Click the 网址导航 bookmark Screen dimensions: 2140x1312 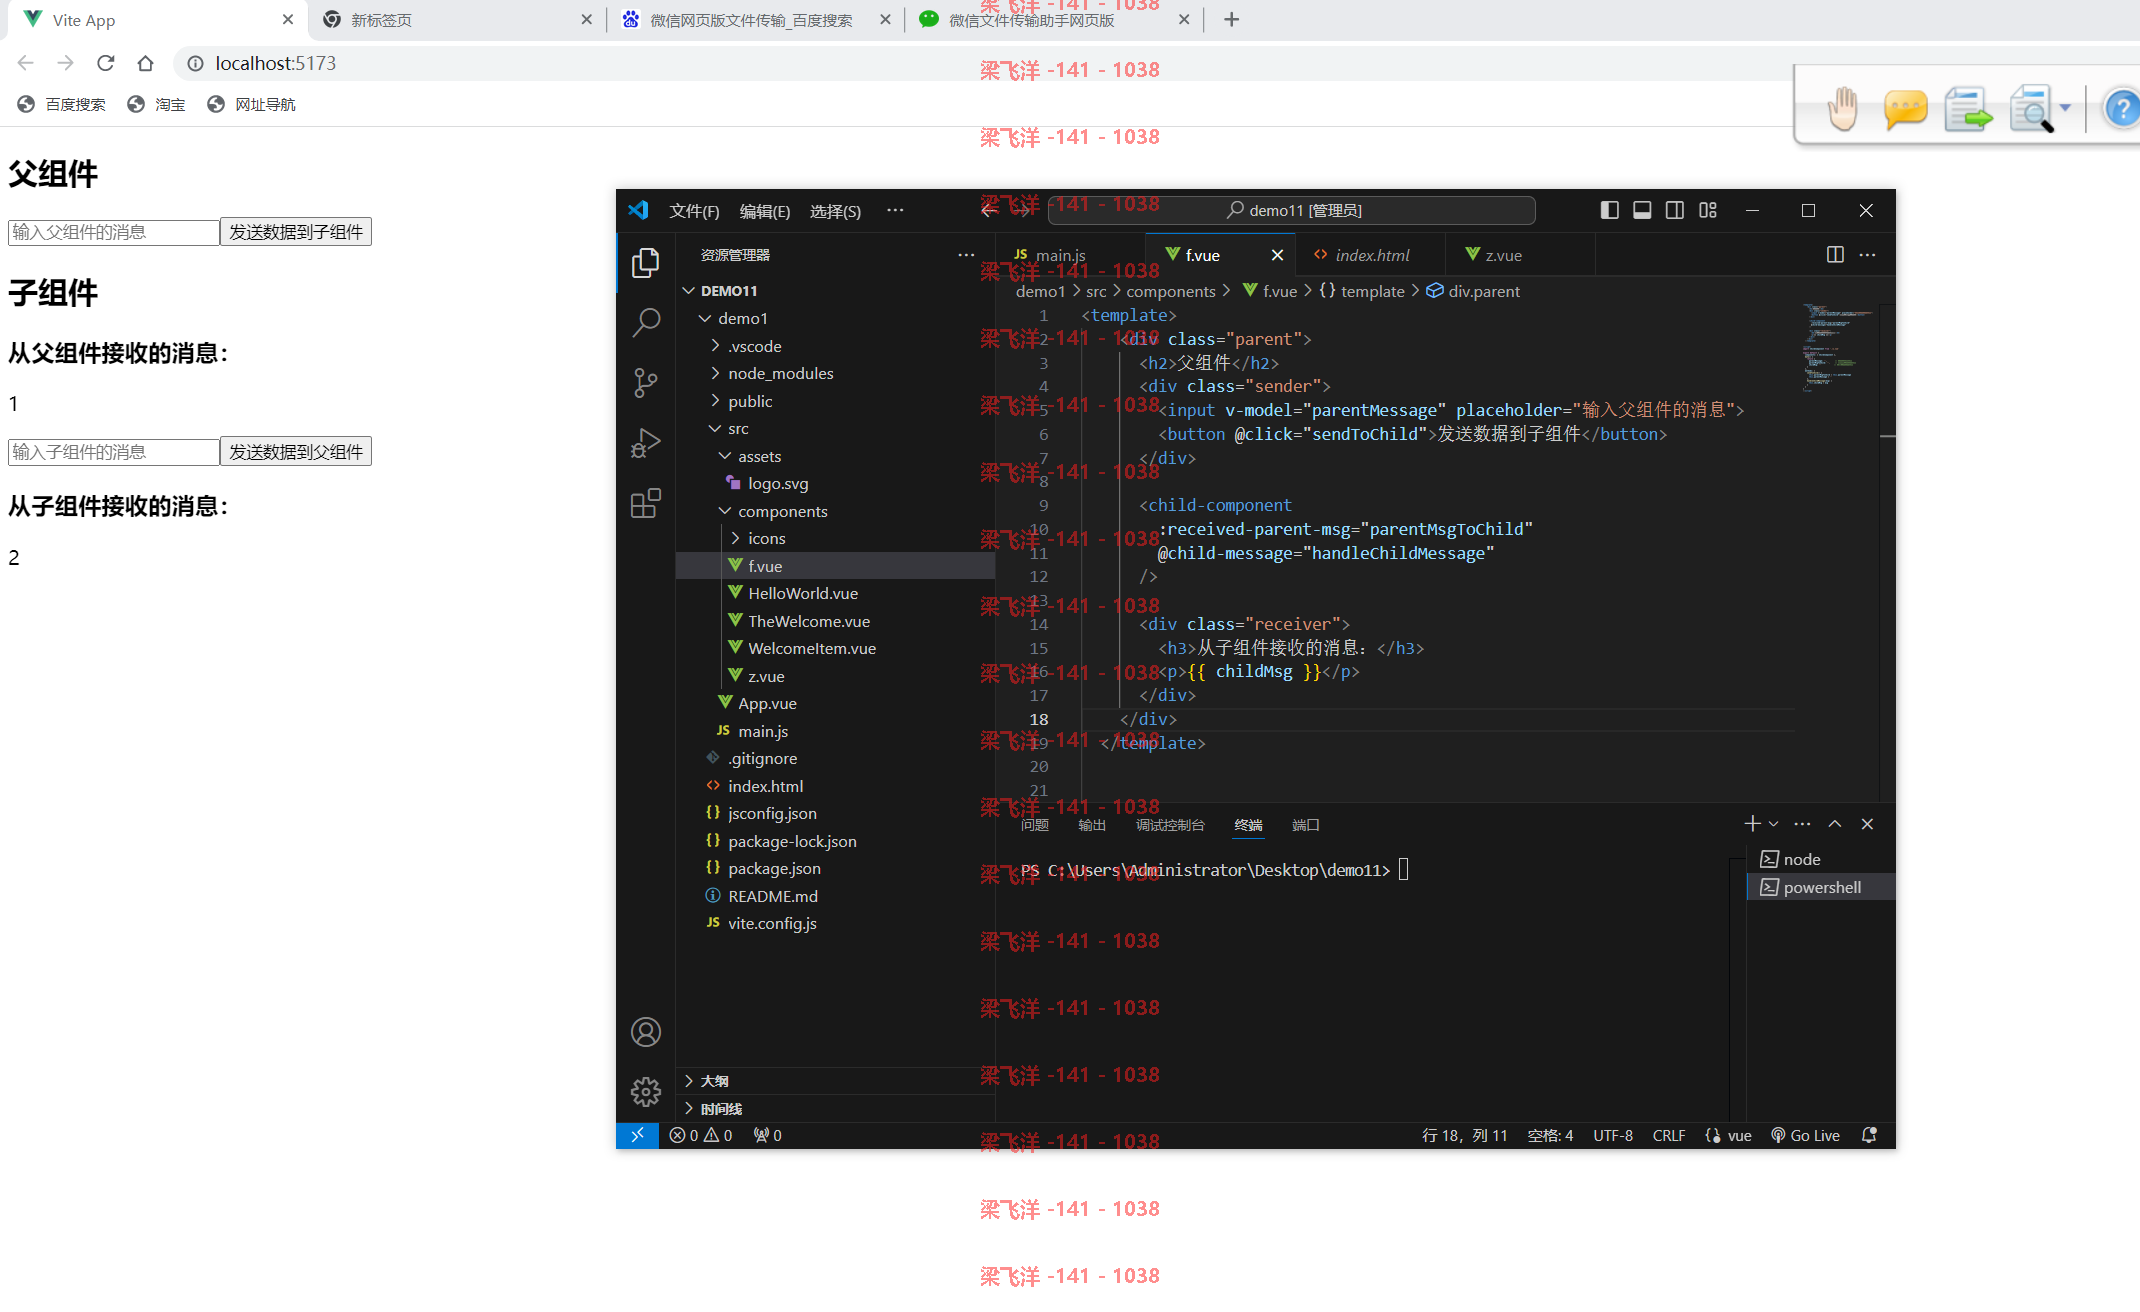click(x=252, y=104)
